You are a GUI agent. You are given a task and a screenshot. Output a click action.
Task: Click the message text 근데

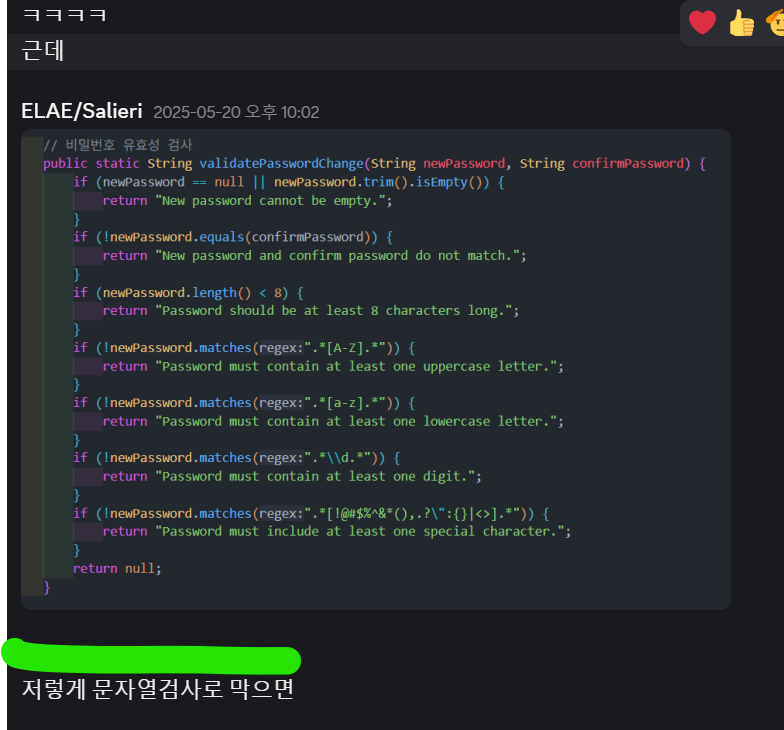click(43, 50)
